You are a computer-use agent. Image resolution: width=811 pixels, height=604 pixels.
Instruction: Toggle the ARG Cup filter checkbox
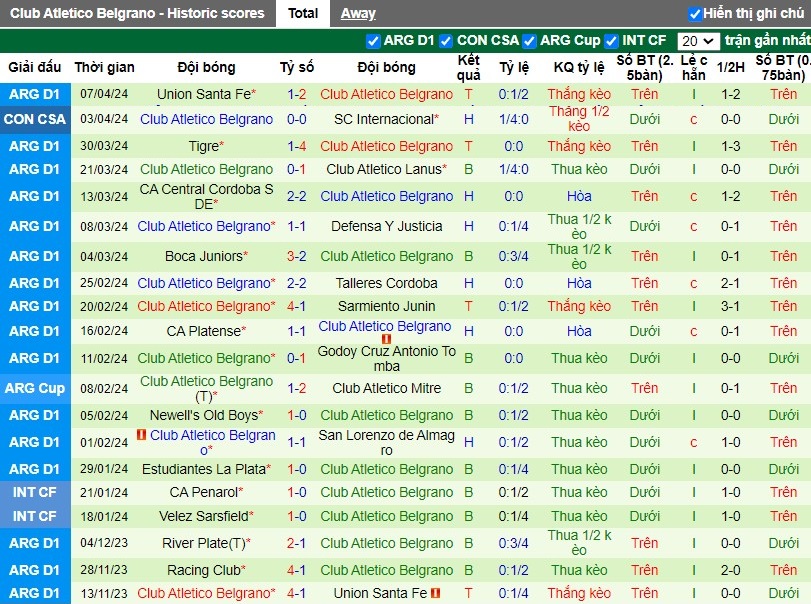coord(529,41)
